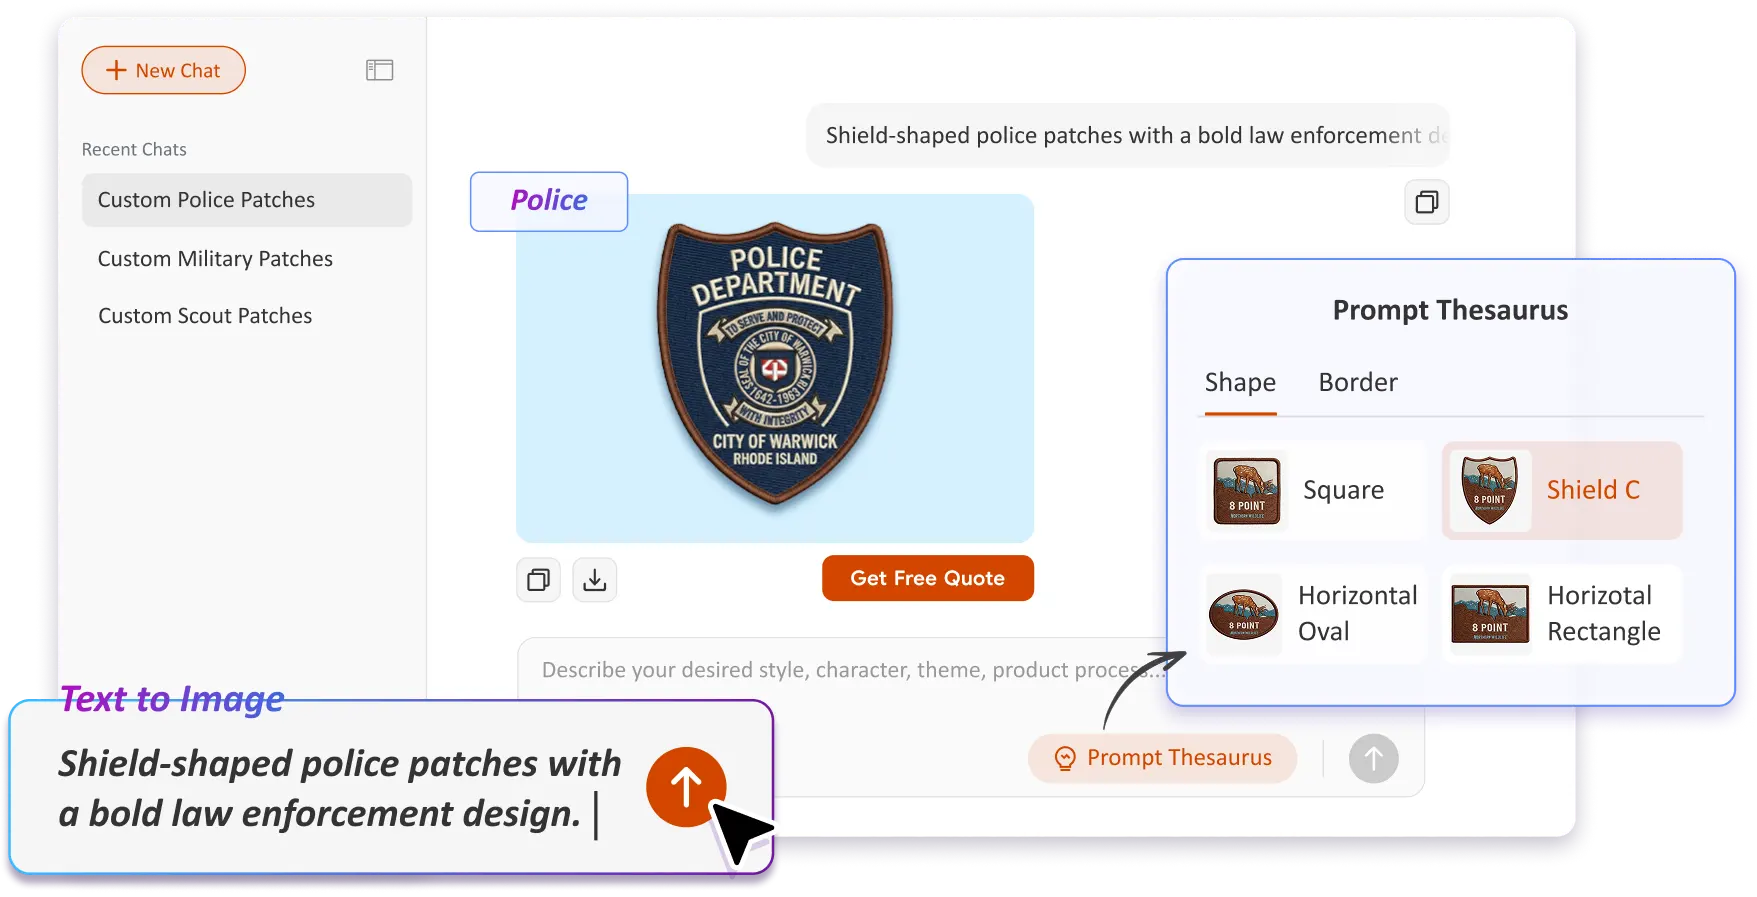Send prompt with gray arrow button
Viewport: 1757px width, 897px height.
tap(1374, 759)
